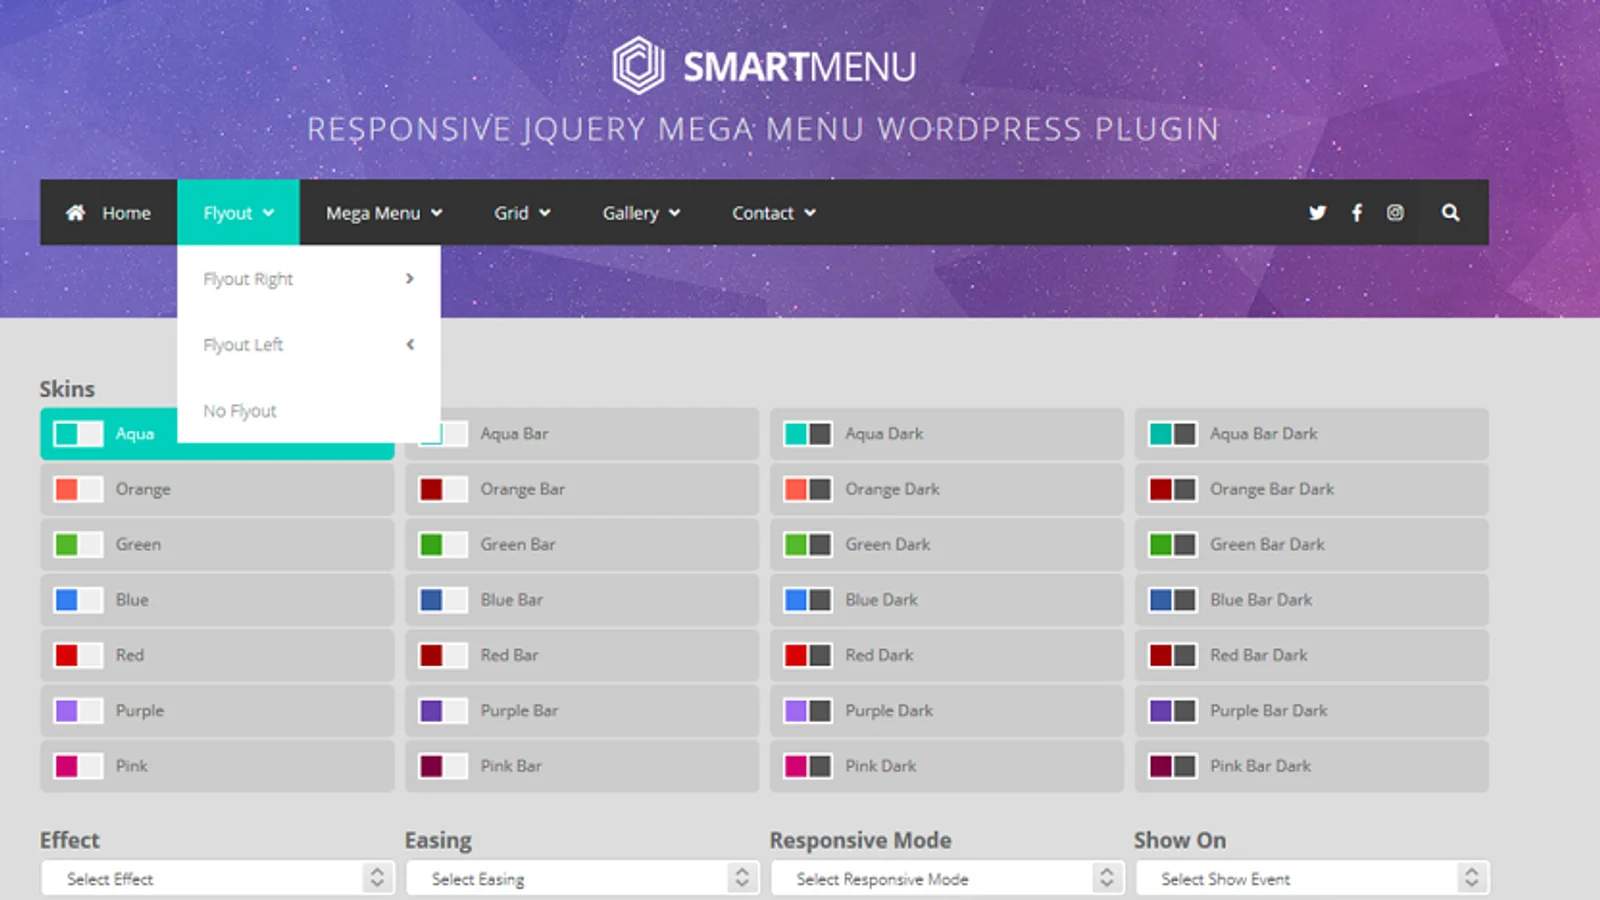Open the Select Show Event dropdown
Viewport: 1600px width, 900px height.
coord(1311,878)
